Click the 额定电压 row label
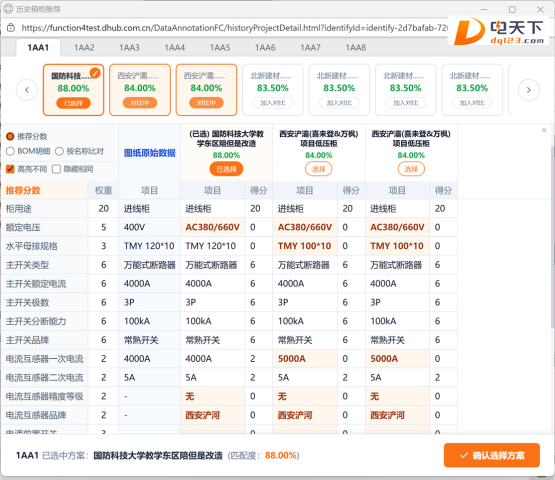Screen dimensions: 555x480 [23, 227]
